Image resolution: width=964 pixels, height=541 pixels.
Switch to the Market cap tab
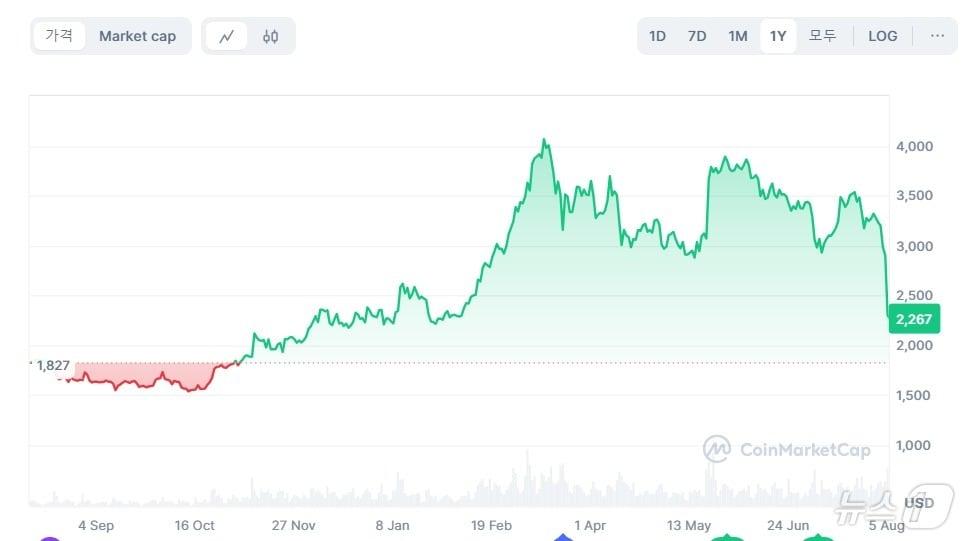[137, 36]
